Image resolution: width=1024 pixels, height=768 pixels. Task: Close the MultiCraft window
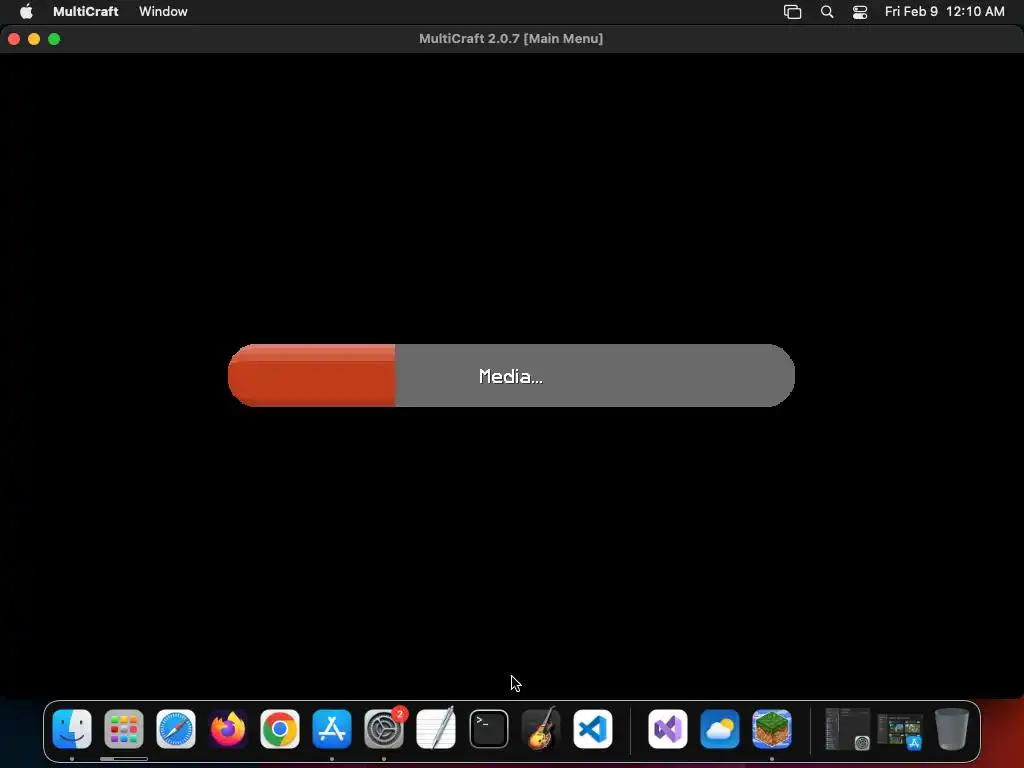pos(14,39)
